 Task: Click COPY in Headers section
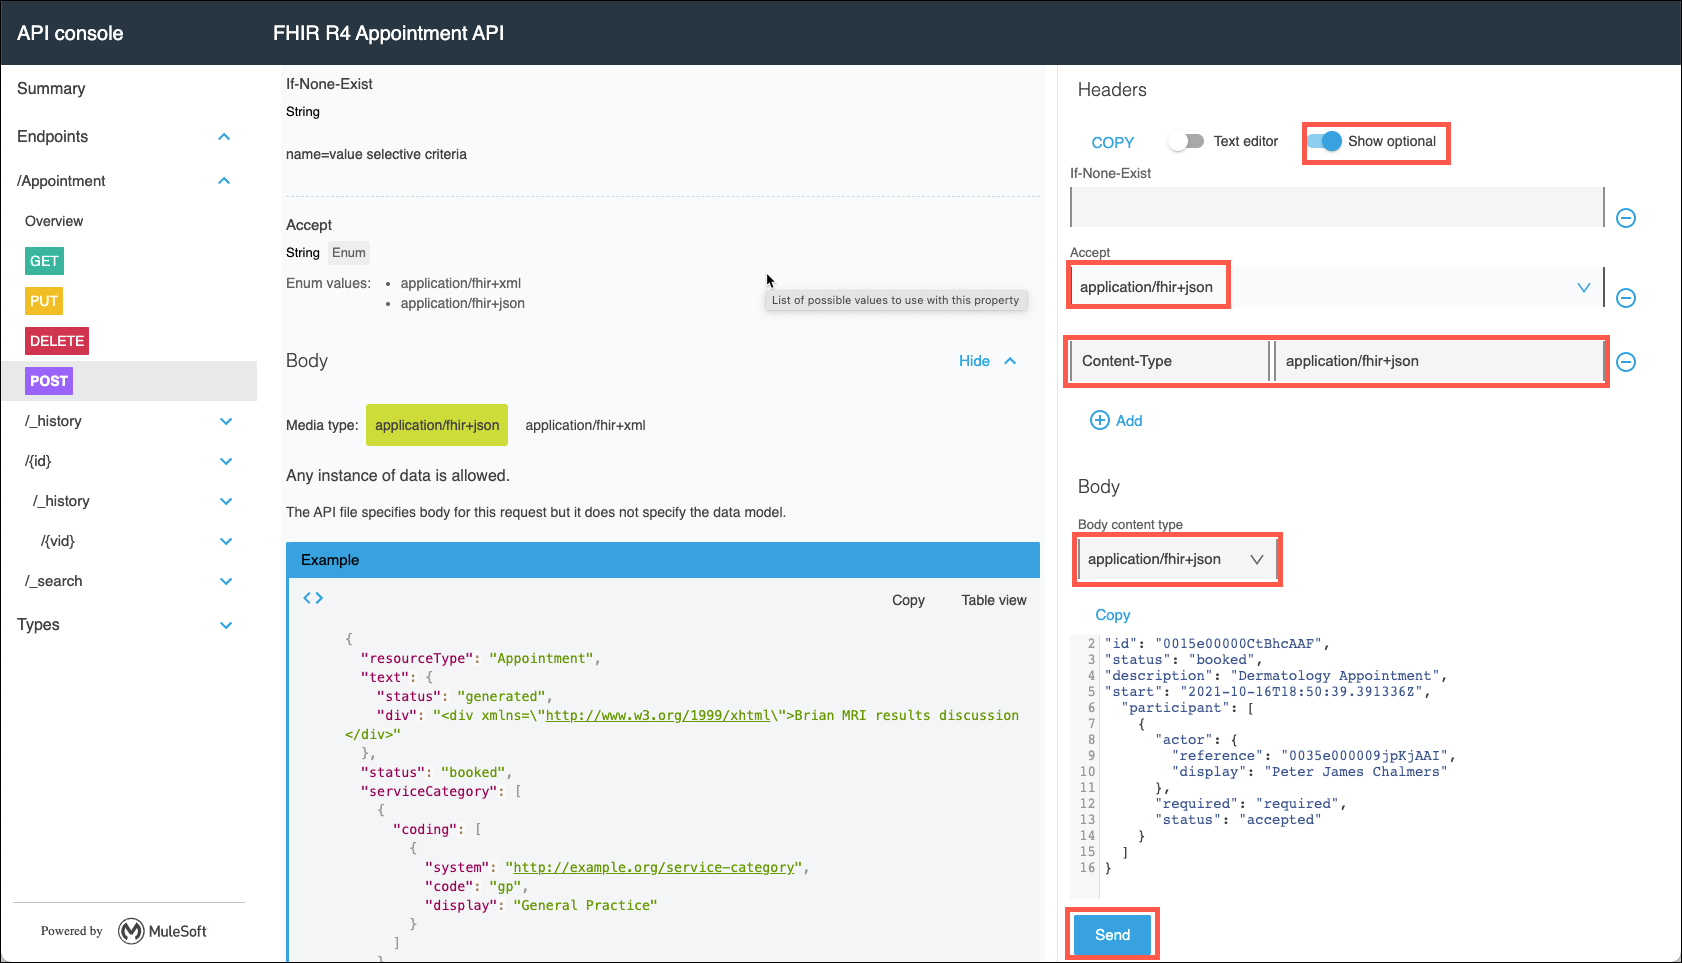click(x=1113, y=142)
